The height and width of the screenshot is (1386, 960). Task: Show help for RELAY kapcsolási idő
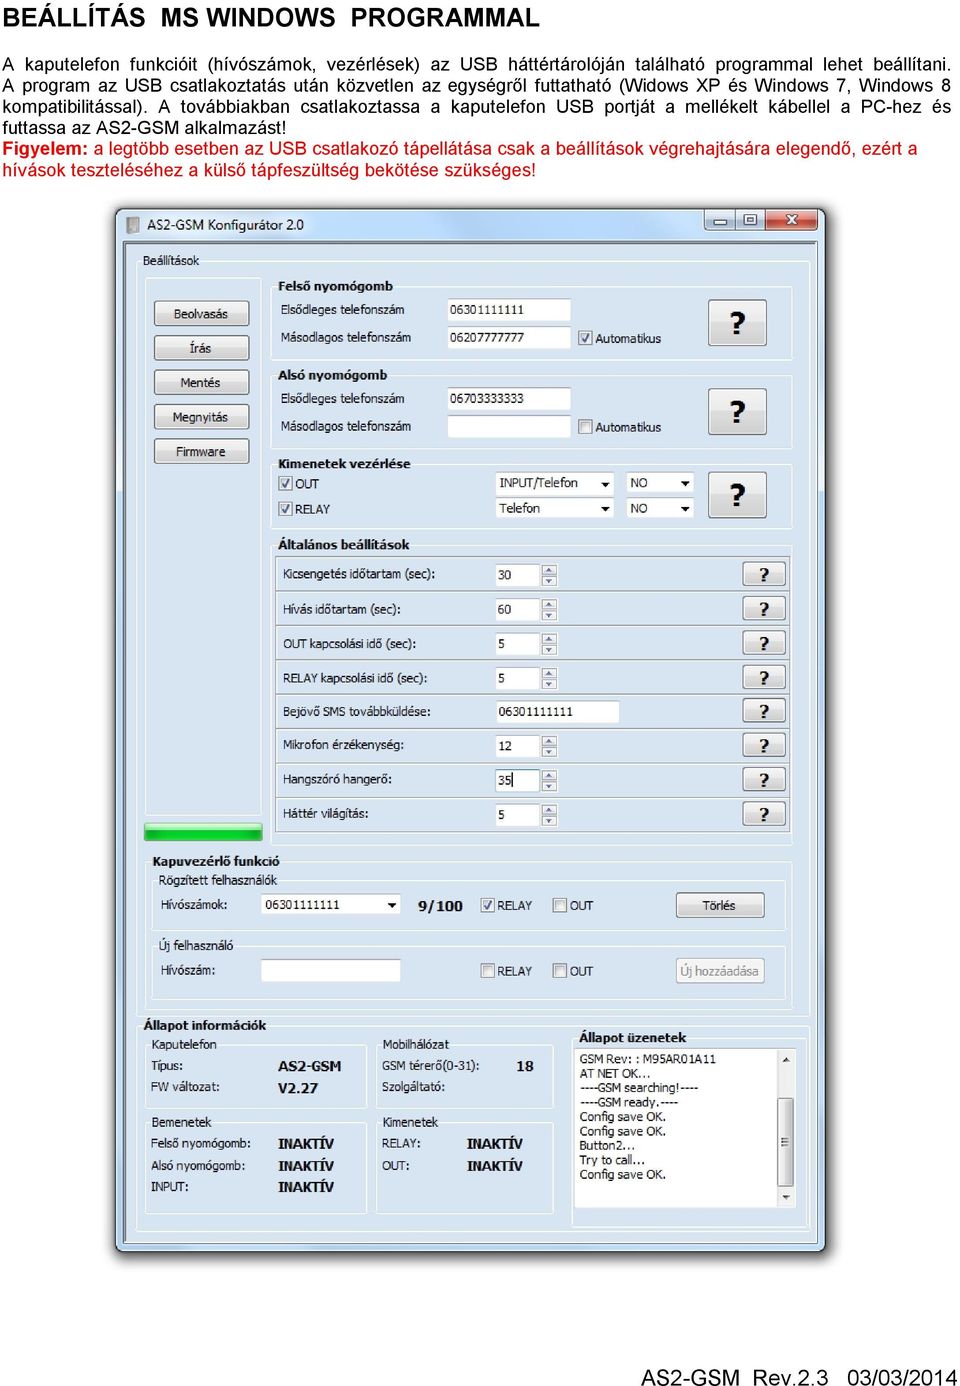pyautogui.click(x=764, y=677)
